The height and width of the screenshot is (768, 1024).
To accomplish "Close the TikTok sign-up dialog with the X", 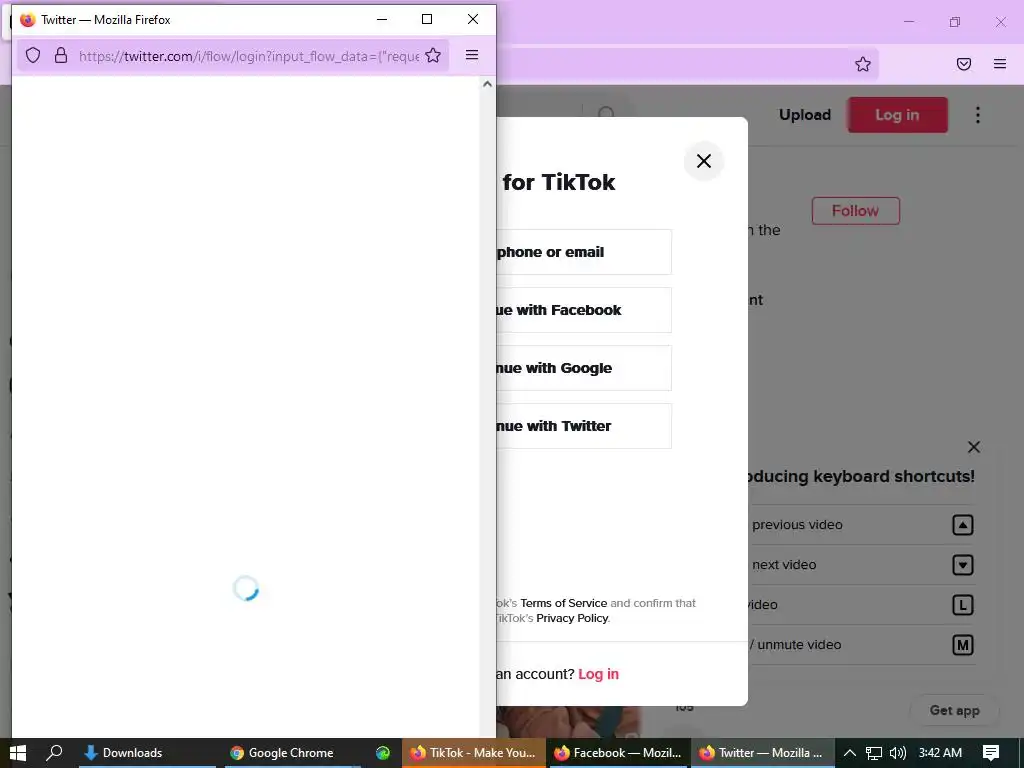I will [703, 161].
